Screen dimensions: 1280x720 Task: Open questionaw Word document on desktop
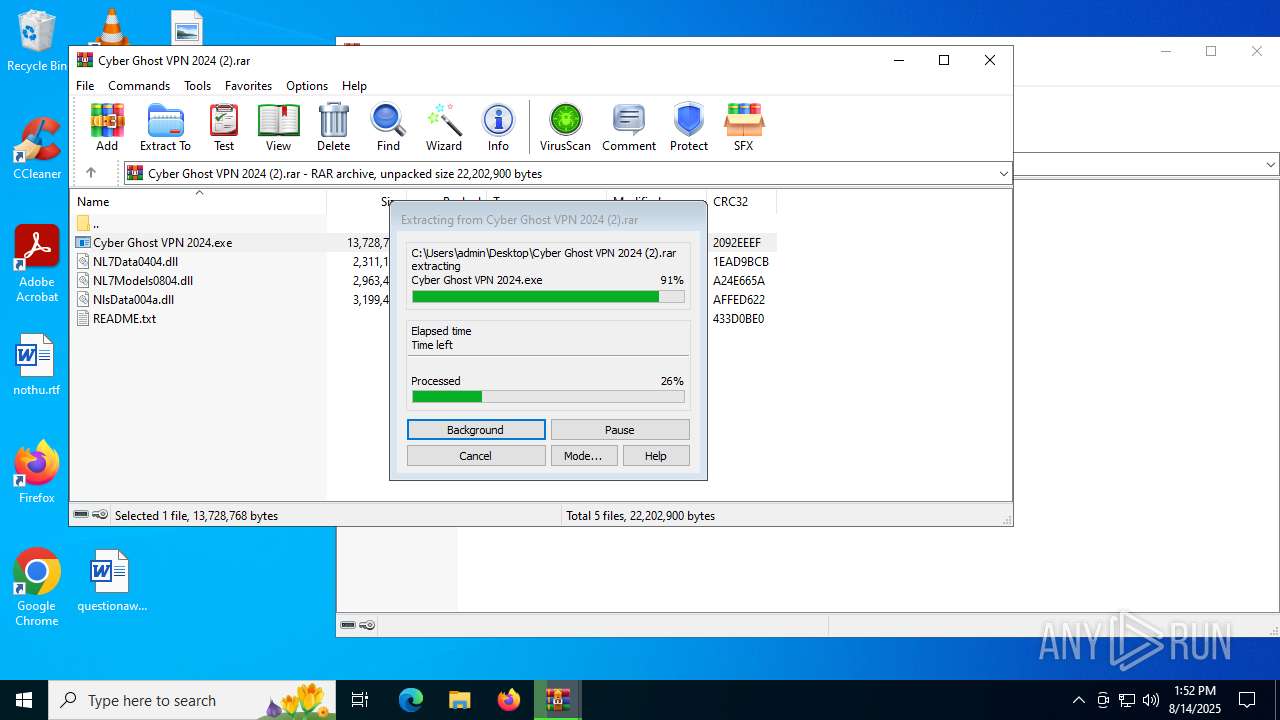(x=111, y=580)
